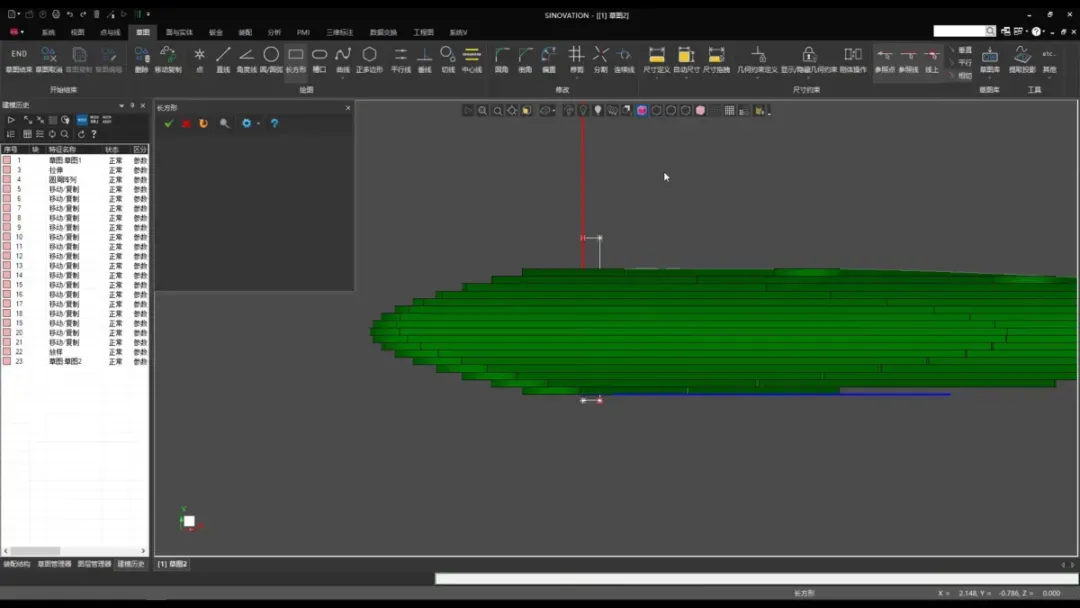
Task: Choose the 正多边形 polygon tool
Action: coord(369,59)
